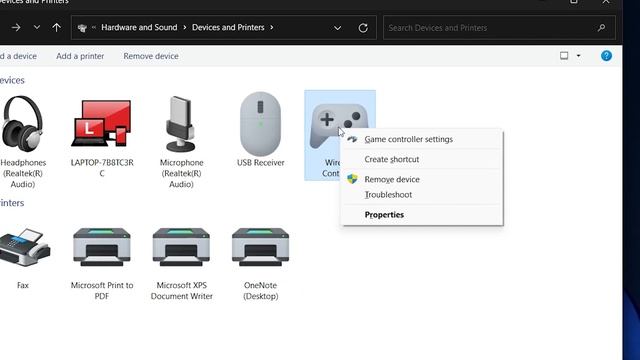Expand chevron after Devices and Printers breadcrumb
Screen dimensions: 640x360
[x=271, y=27]
